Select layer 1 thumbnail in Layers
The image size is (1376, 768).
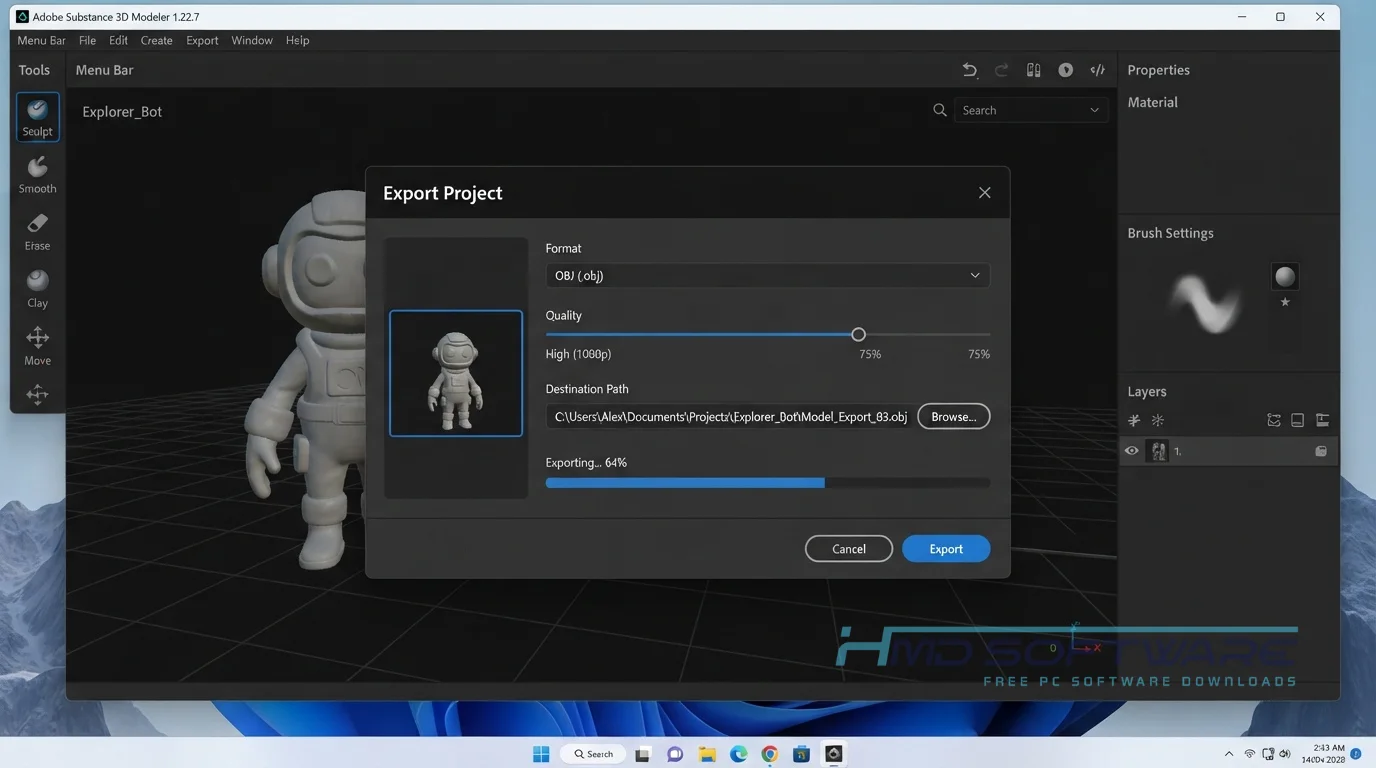1158,451
